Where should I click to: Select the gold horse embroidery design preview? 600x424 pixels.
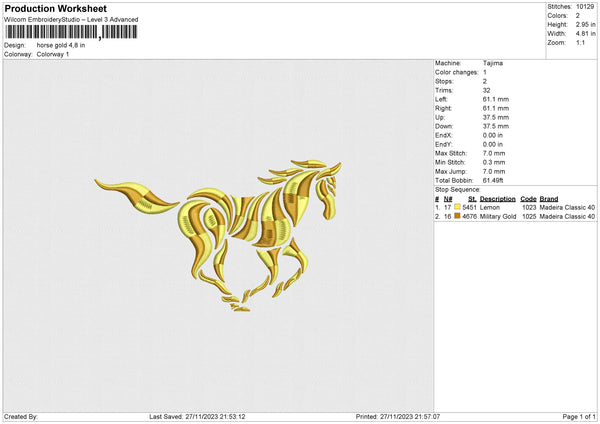click(218, 235)
